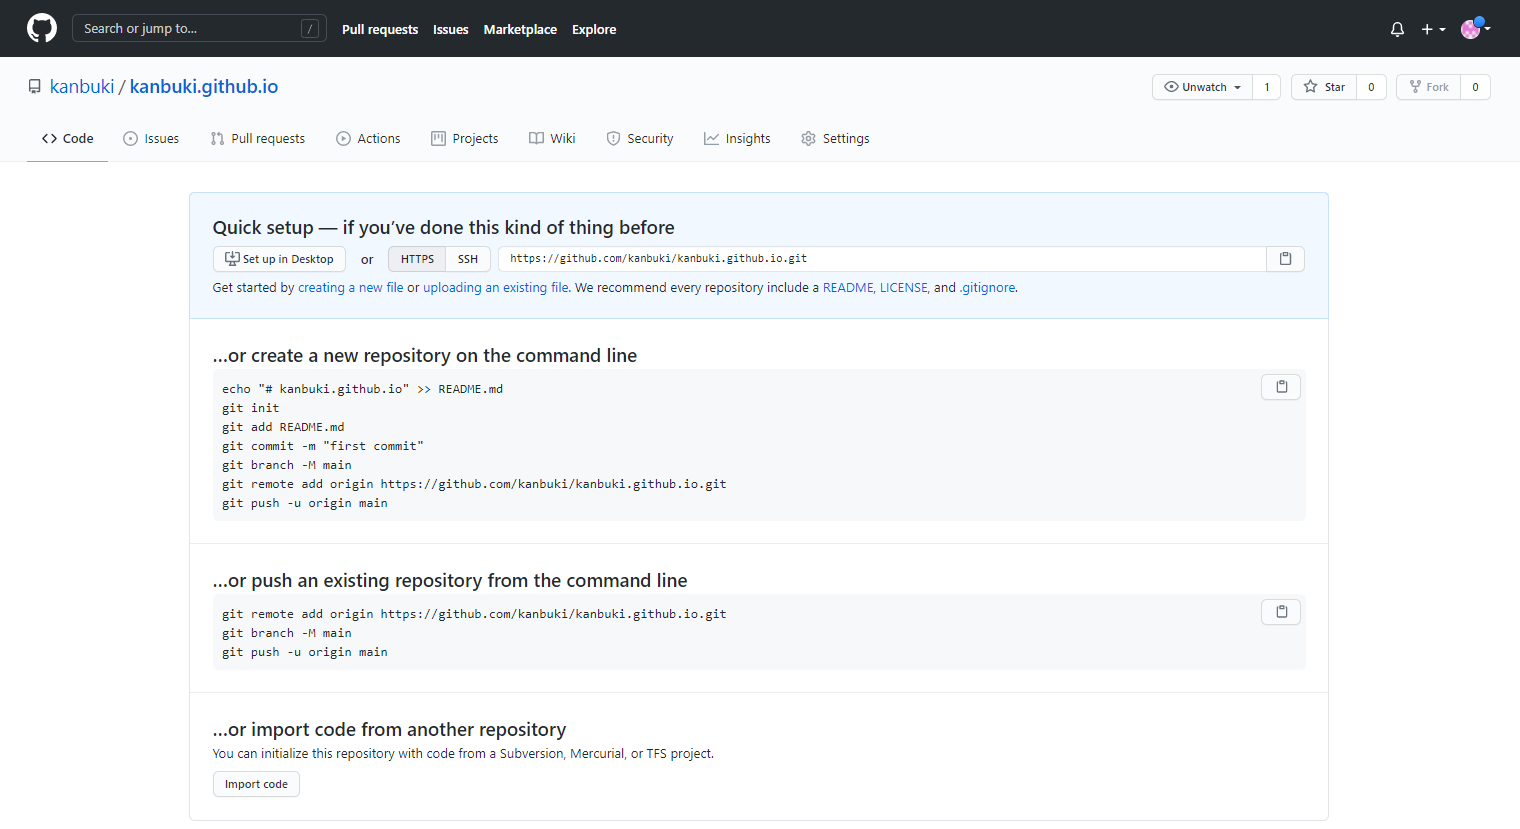Follow the creating a new file link
The width and height of the screenshot is (1520, 829).
(x=351, y=288)
